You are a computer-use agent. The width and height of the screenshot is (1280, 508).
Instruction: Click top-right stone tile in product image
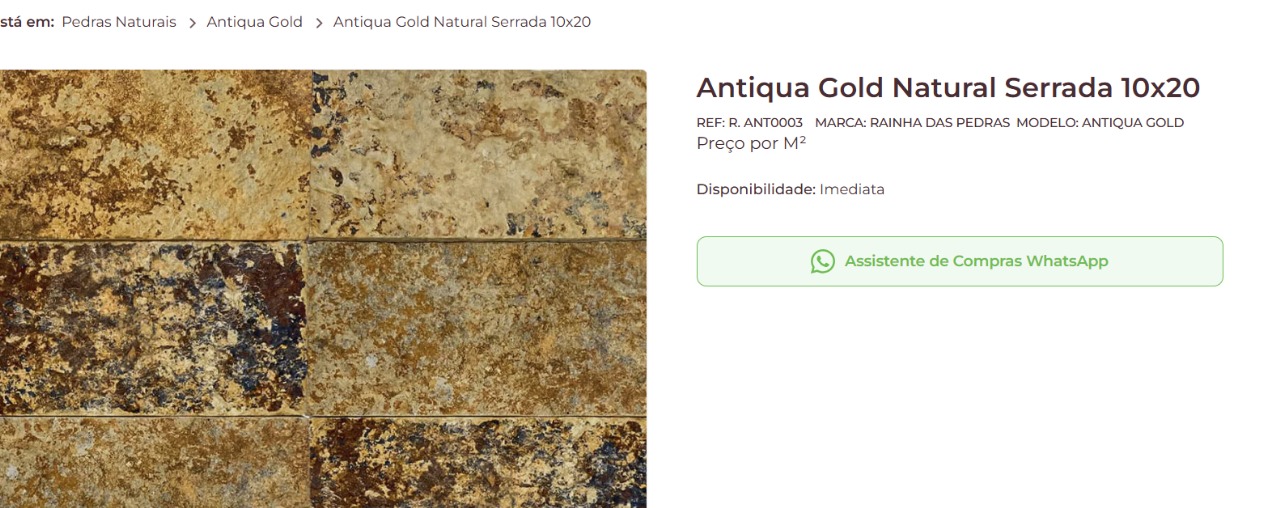[479, 154]
